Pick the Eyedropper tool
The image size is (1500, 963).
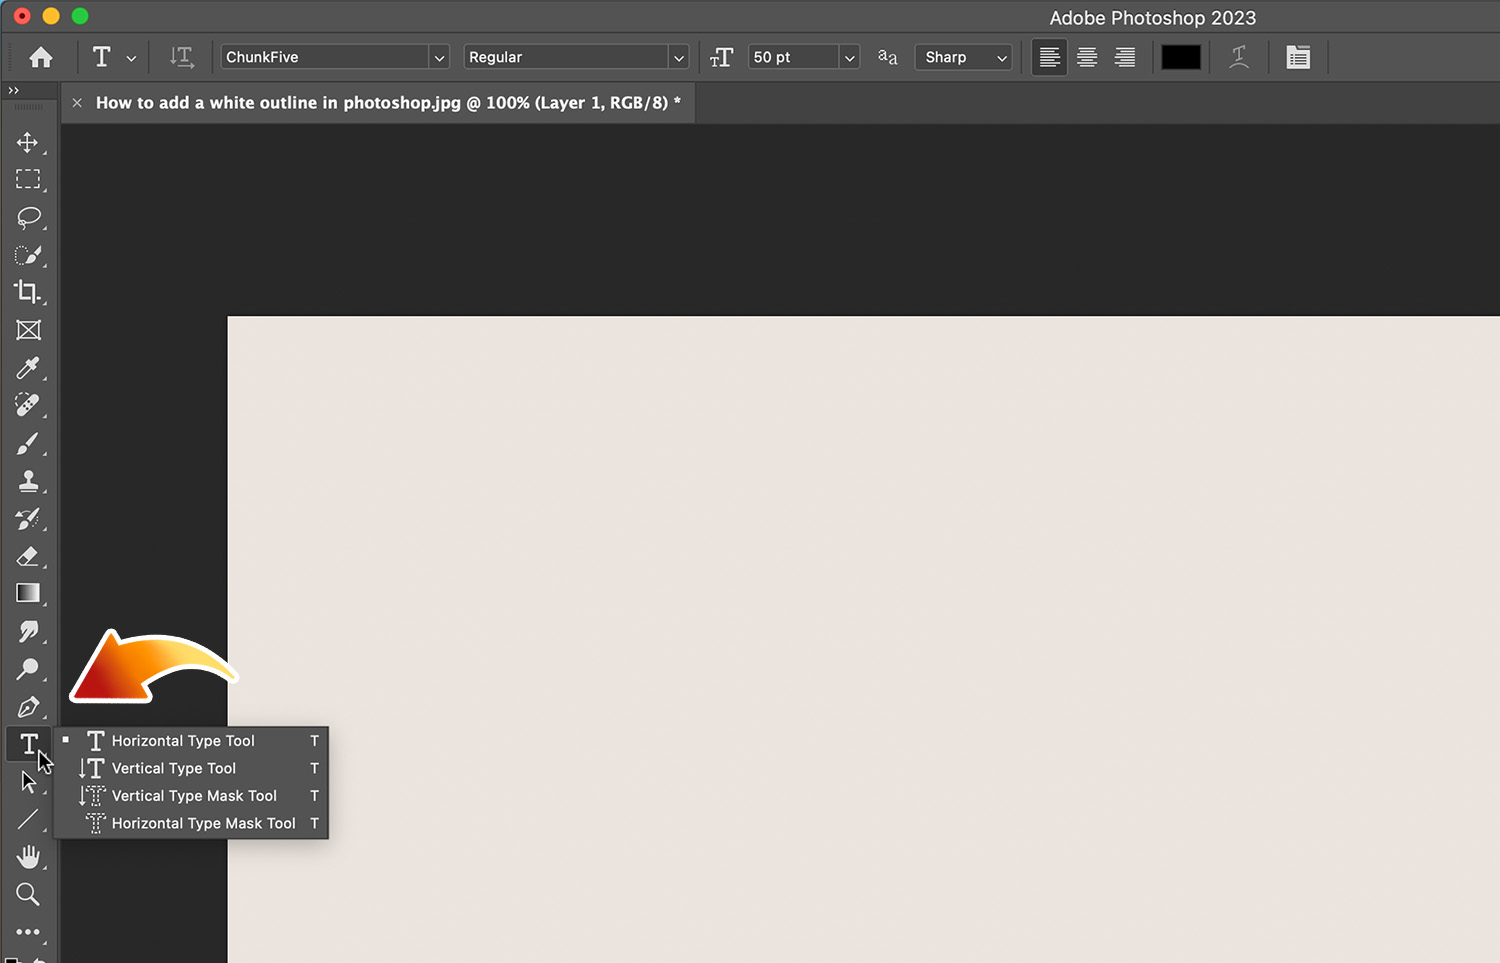pos(29,368)
